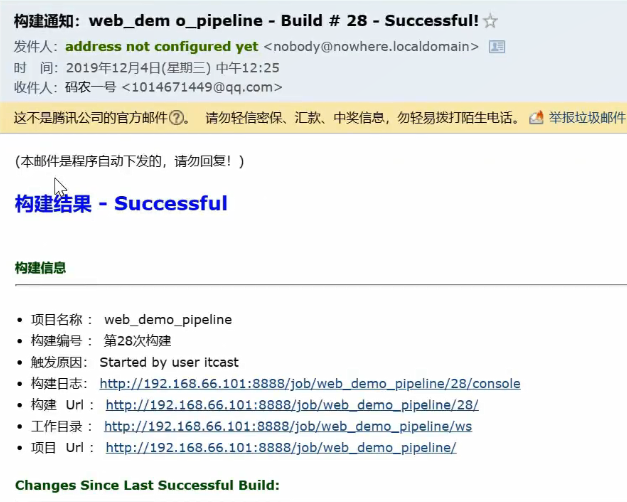Click project name web_demo_pipeline text

[168, 320]
